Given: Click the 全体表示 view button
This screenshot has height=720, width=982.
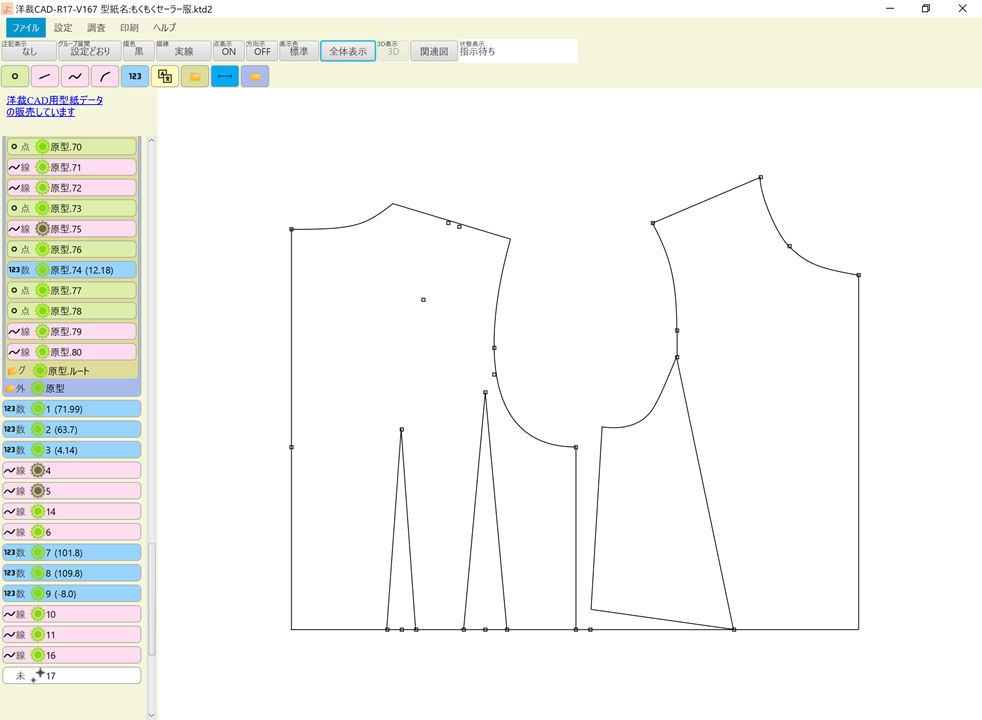Looking at the screenshot, I should 347,50.
